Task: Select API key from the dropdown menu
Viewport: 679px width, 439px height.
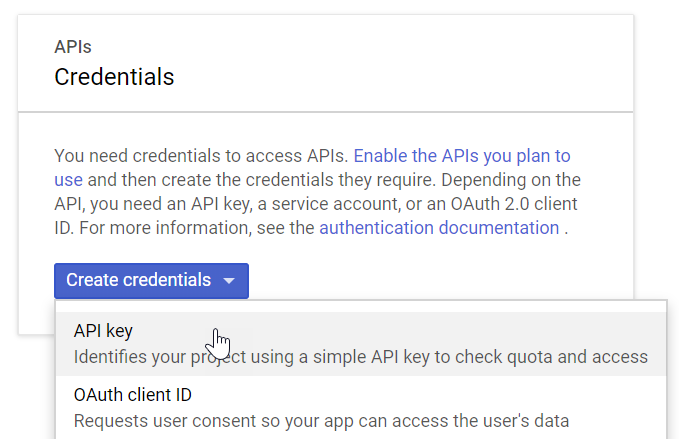Action: [361, 344]
